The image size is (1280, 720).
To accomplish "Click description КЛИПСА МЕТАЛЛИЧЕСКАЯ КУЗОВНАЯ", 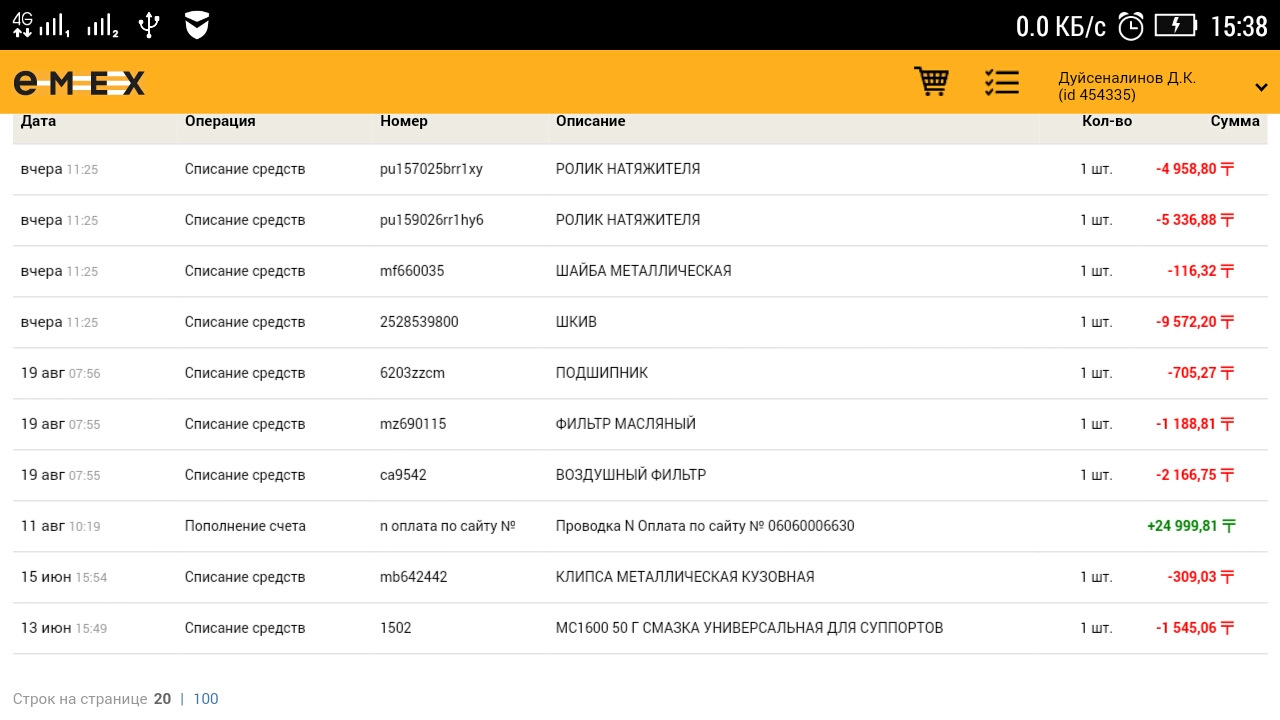I will [x=685, y=577].
